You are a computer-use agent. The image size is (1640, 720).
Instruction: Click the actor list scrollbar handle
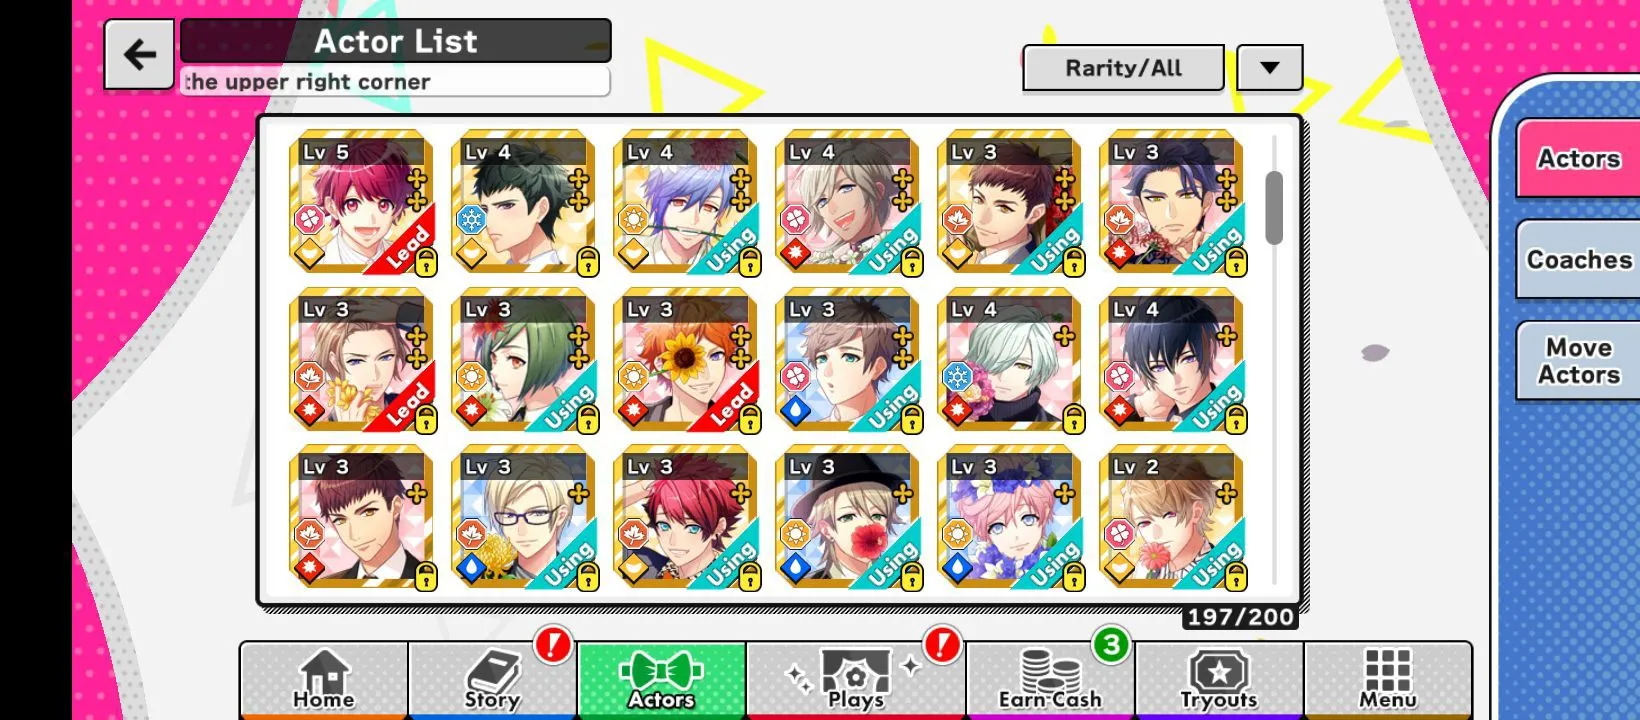click(1274, 208)
